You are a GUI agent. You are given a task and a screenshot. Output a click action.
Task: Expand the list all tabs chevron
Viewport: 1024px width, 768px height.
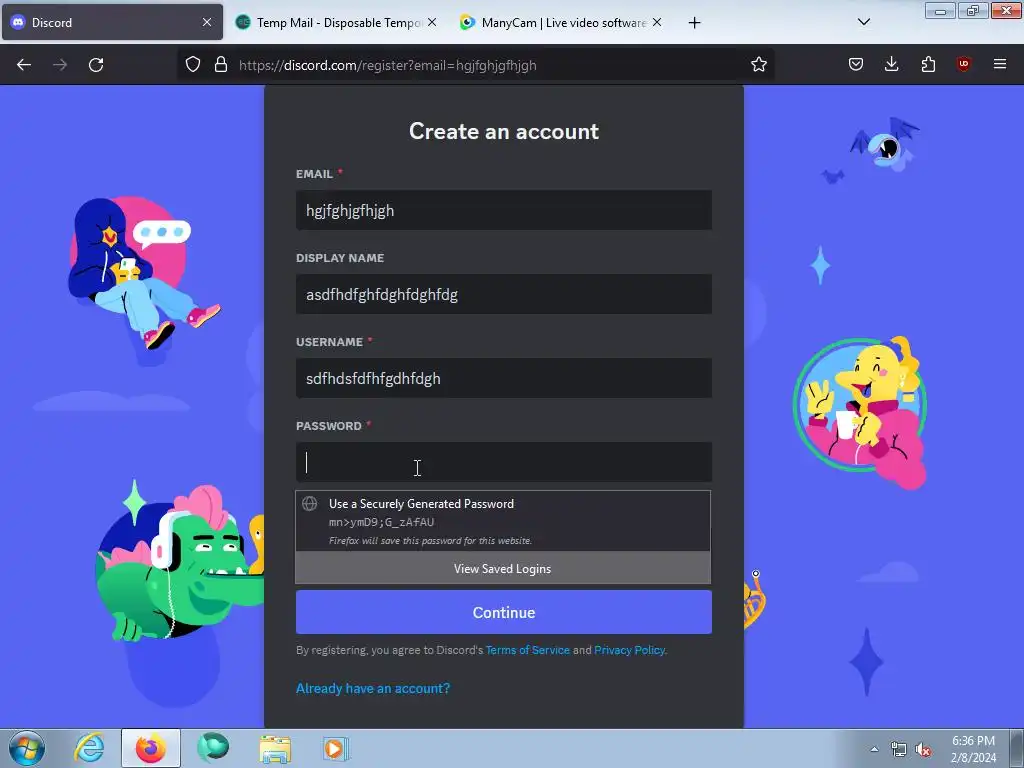[863, 22]
